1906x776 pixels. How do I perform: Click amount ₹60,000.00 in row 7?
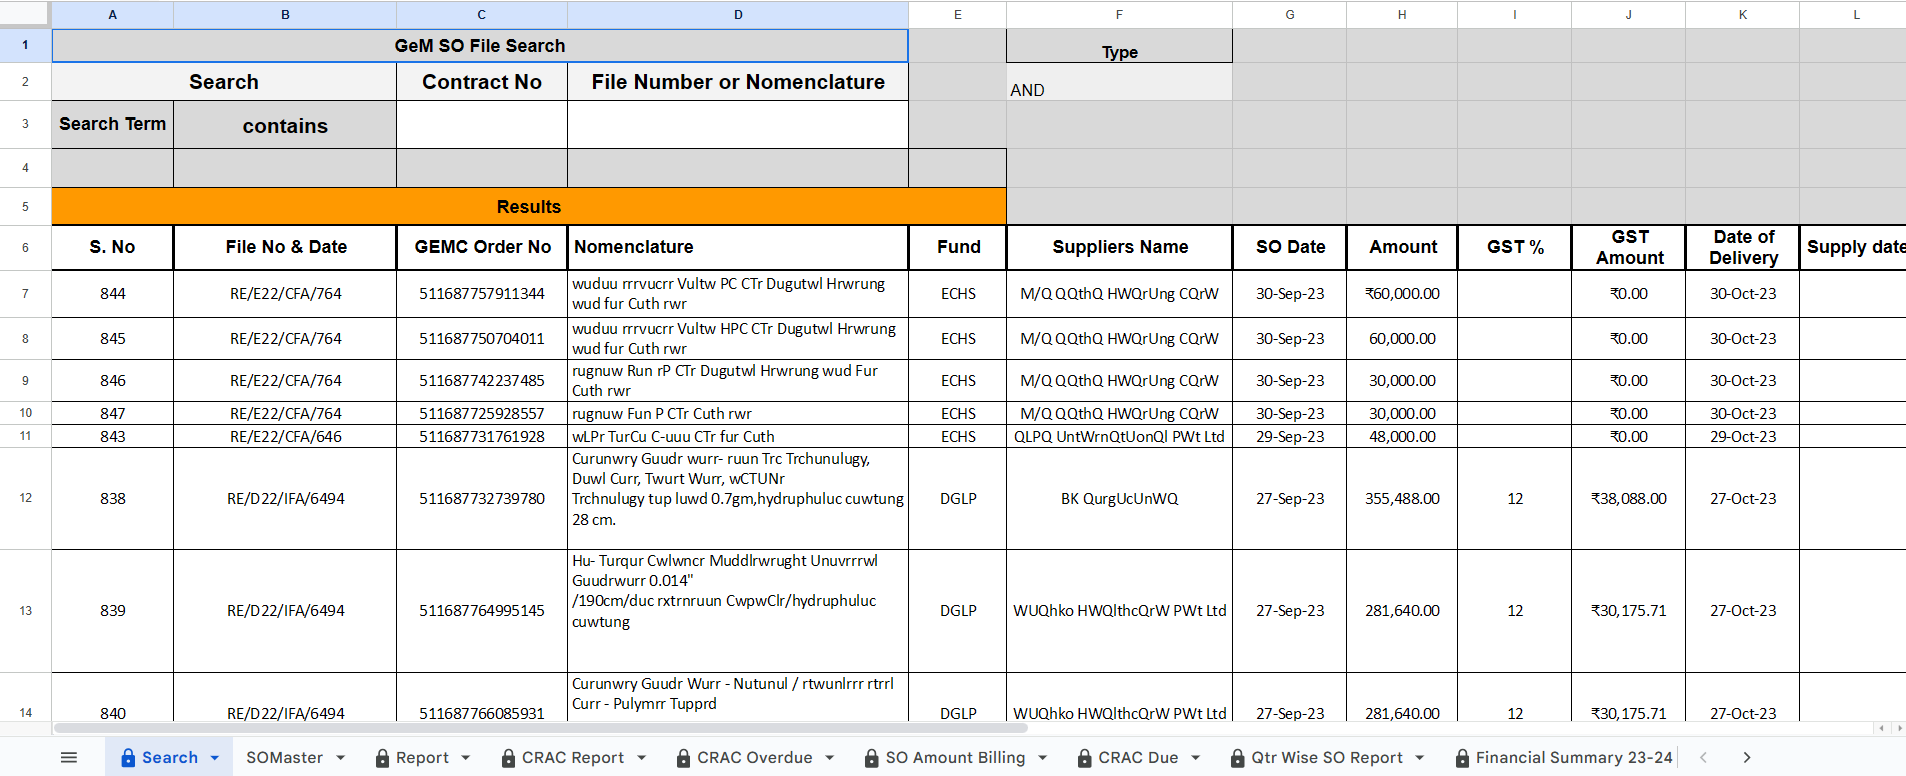click(x=1402, y=294)
